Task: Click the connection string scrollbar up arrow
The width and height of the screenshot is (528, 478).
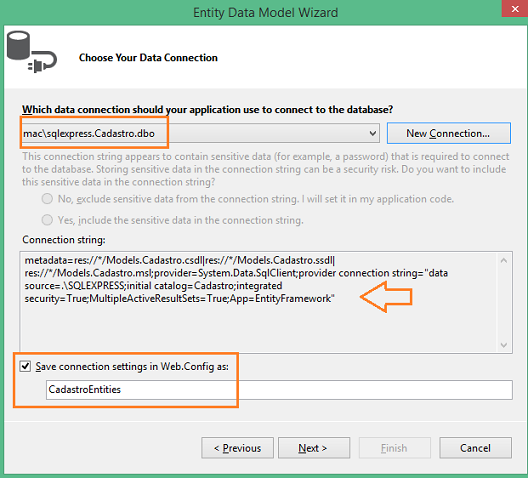Action: 504,261
